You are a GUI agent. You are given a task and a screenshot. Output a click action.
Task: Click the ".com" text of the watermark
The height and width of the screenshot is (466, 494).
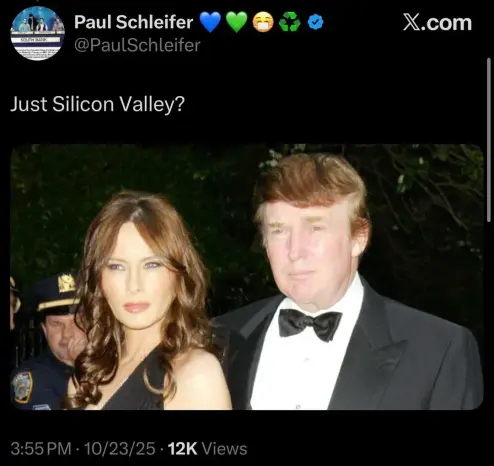pyautogui.click(x=447, y=23)
